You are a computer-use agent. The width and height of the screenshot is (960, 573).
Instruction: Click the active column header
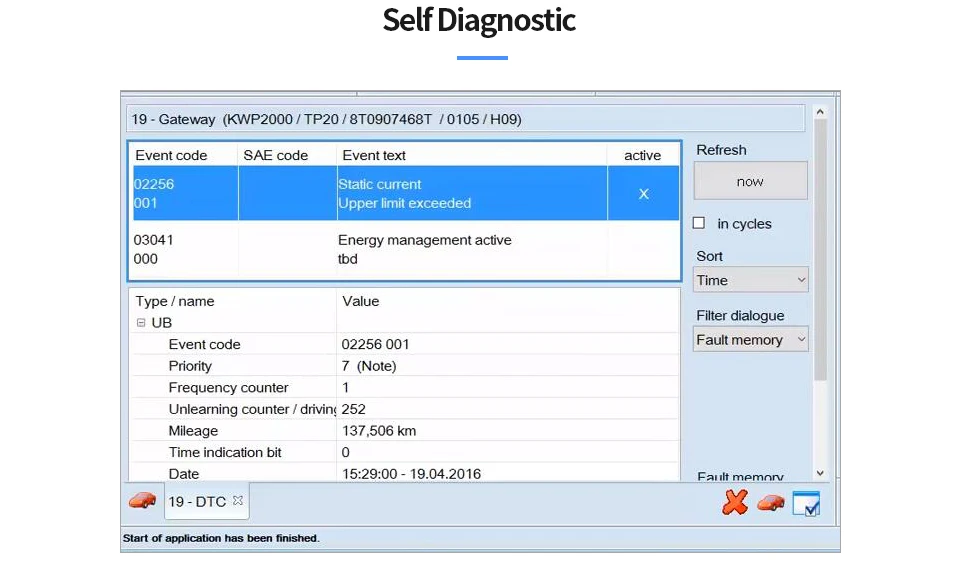pos(642,155)
